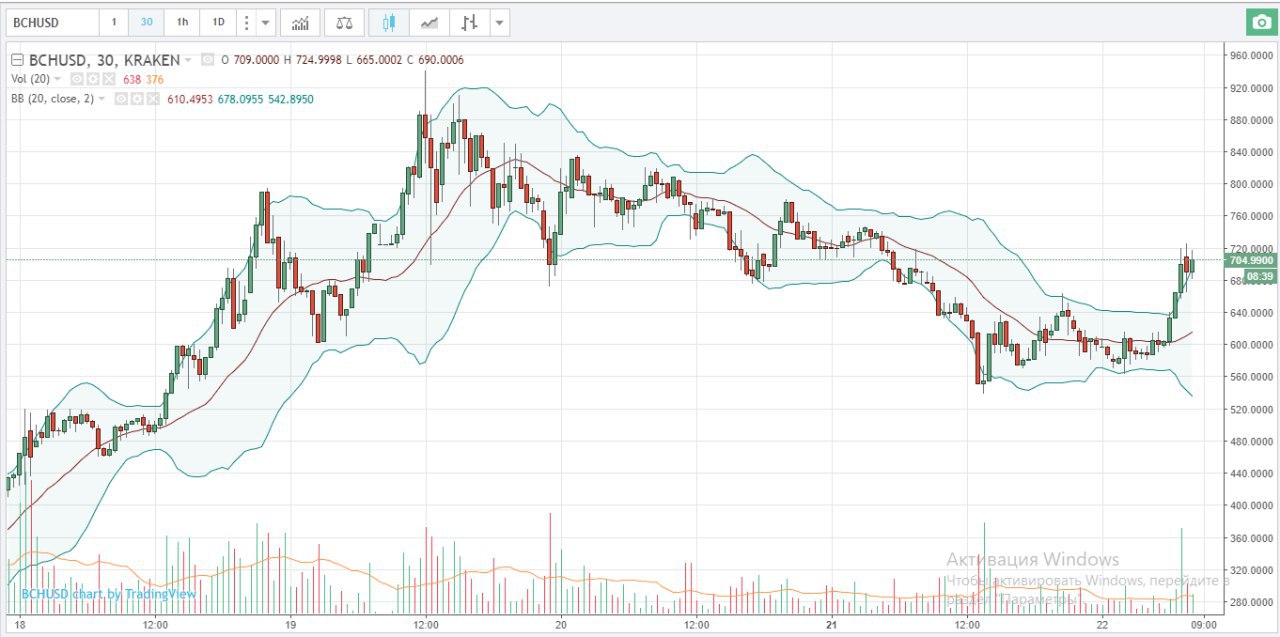Click date label 19 on time axis
1280x637 pixels.
click(x=289, y=624)
